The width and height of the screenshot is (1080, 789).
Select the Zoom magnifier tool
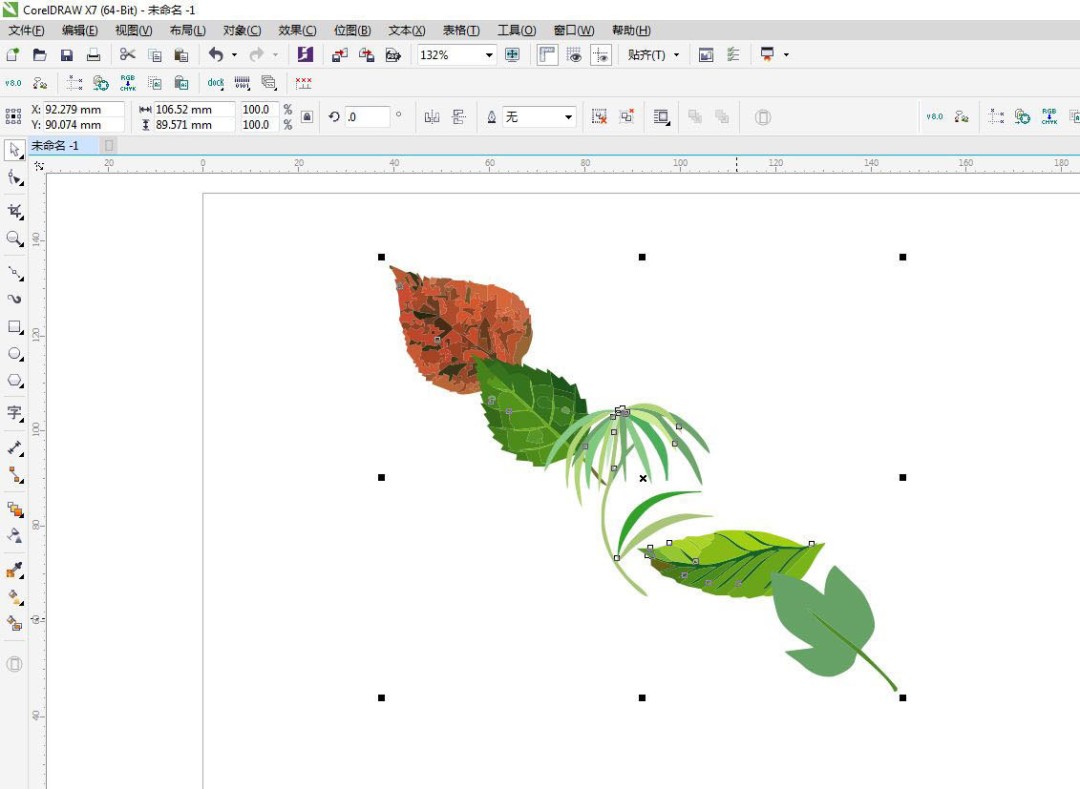[15, 239]
